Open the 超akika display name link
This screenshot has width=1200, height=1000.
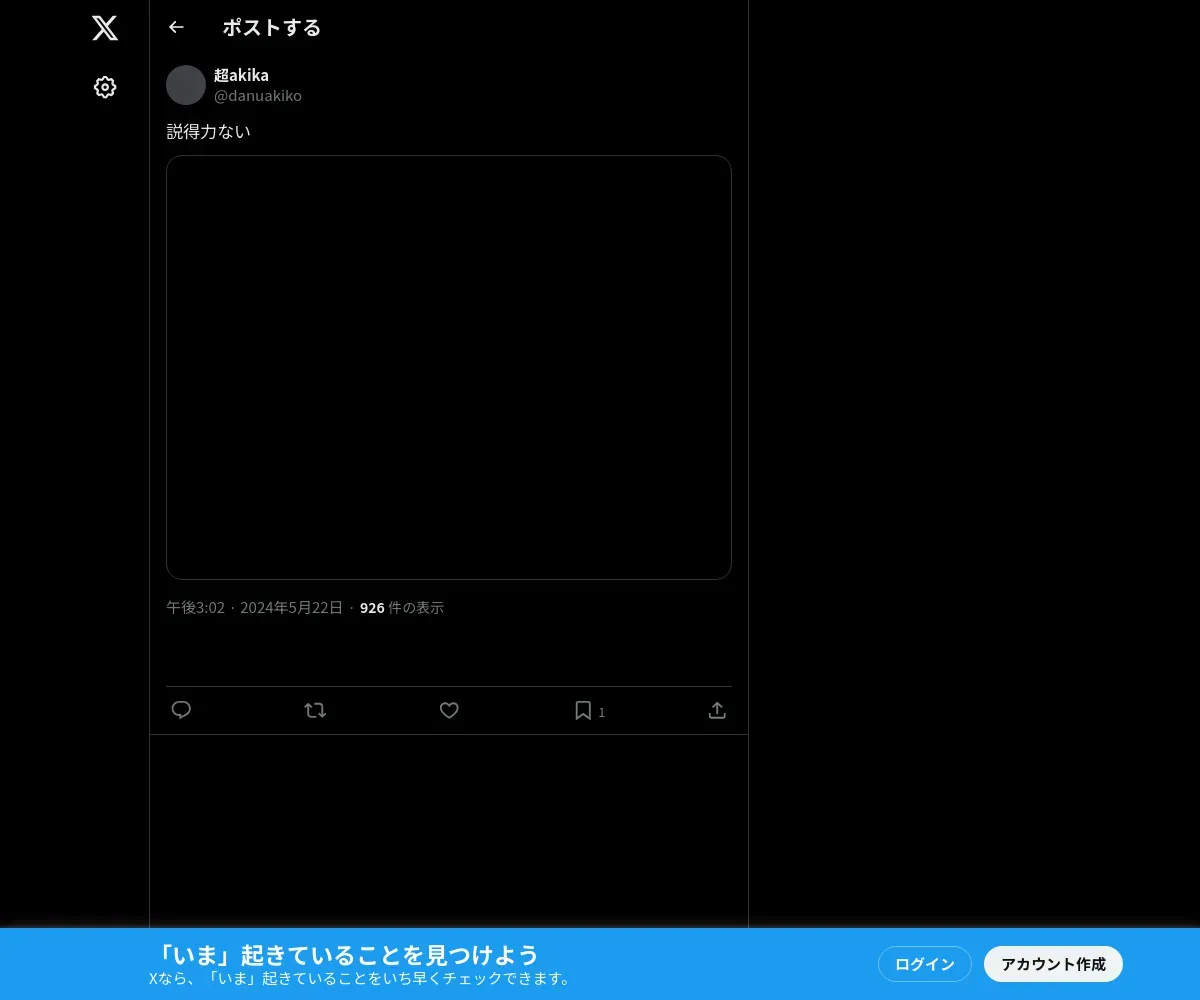[241, 75]
